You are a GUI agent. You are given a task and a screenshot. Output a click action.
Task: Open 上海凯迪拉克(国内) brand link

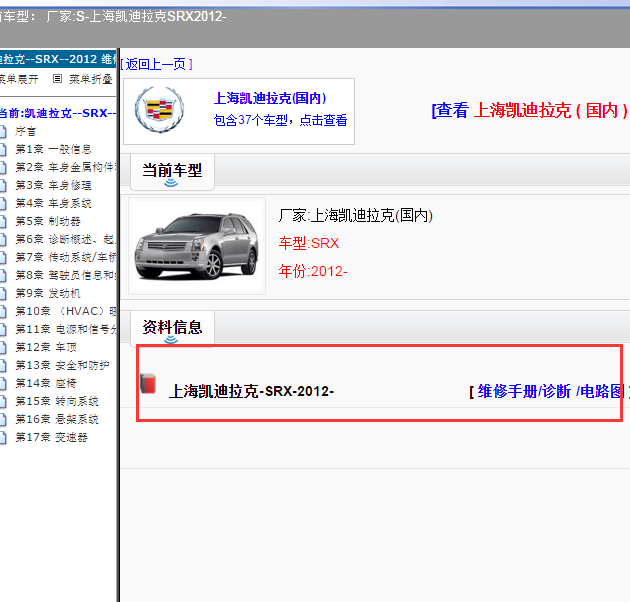pyautogui.click(x=270, y=98)
